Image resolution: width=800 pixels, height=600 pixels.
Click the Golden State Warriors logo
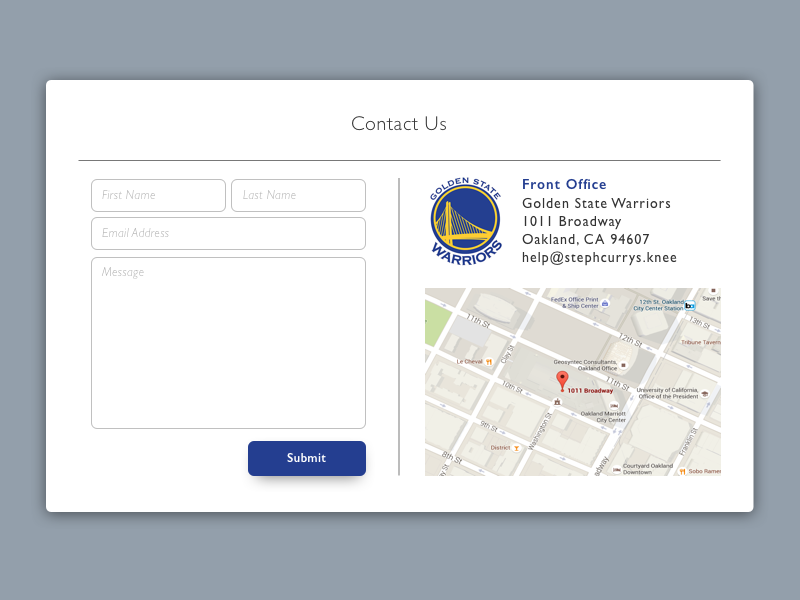[466, 221]
